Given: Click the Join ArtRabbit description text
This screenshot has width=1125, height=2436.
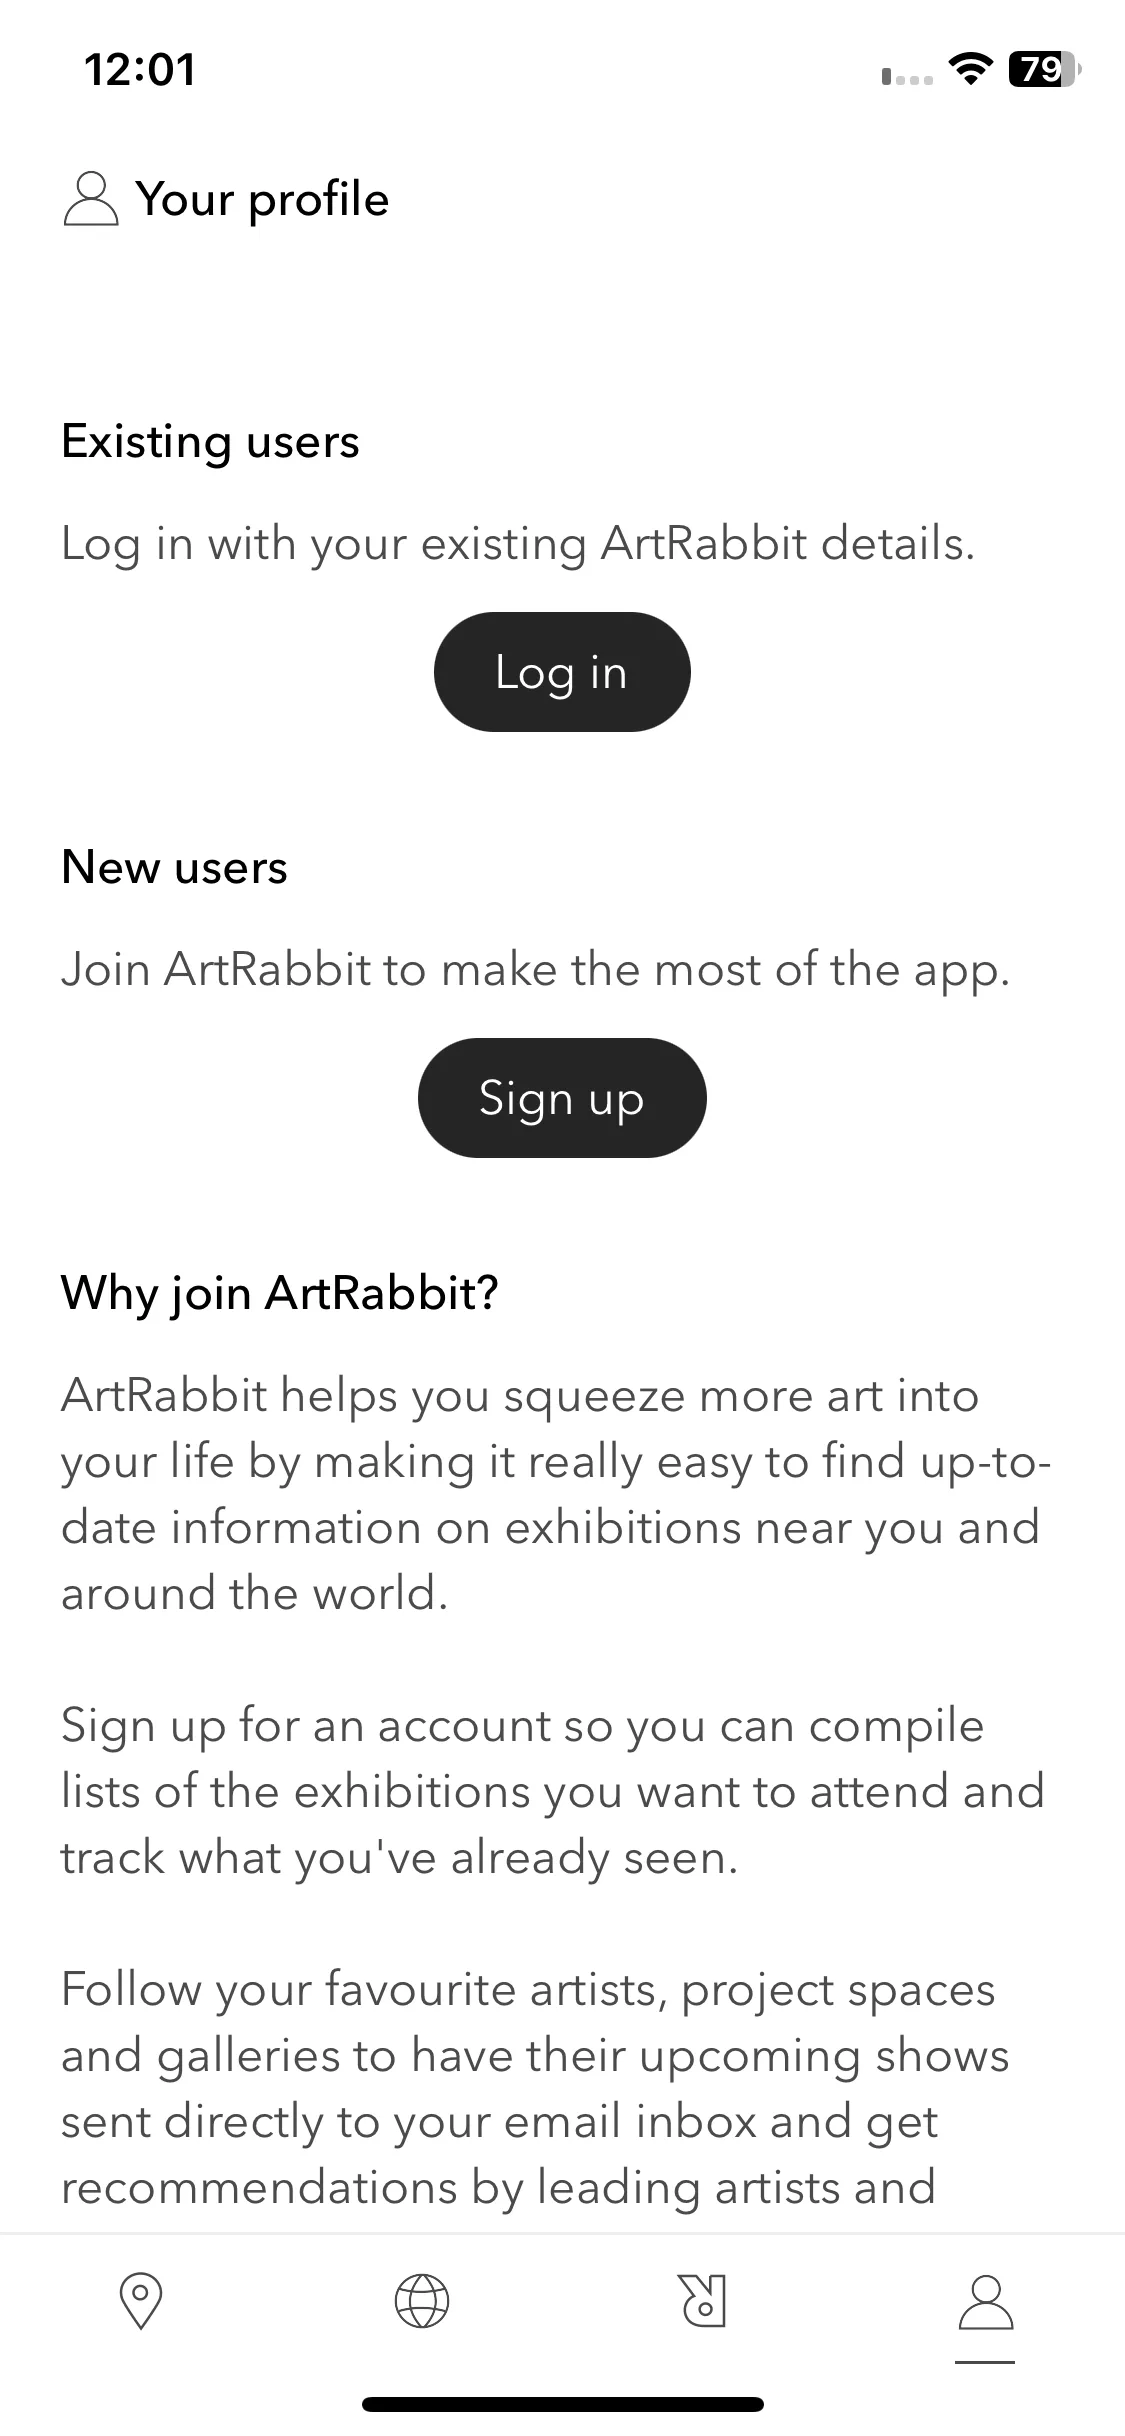Looking at the screenshot, I should point(536,971).
